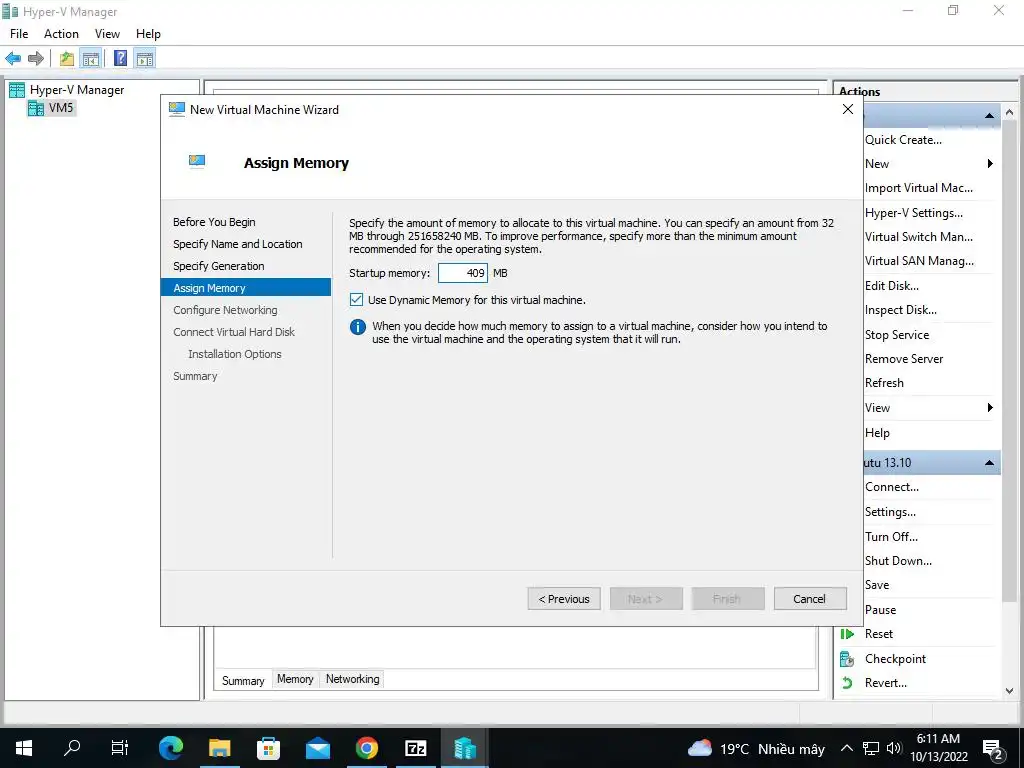Click Quick Create in Actions pane
Screen dimensions: 1024x768
[x=903, y=140]
